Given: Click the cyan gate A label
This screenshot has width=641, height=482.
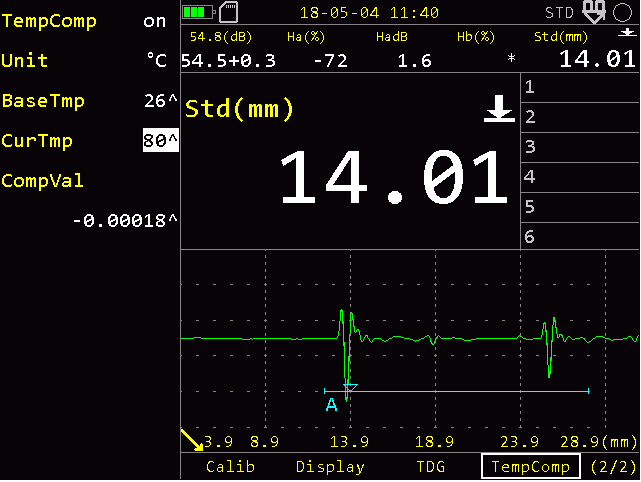Looking at the screenshot, I should click(332, 405).
